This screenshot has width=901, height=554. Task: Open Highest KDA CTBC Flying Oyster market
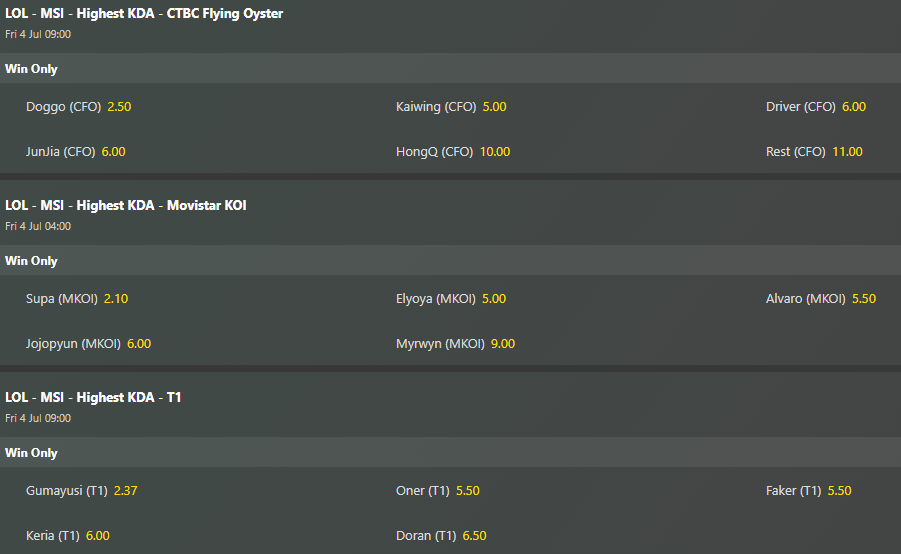tap(144, 13)
